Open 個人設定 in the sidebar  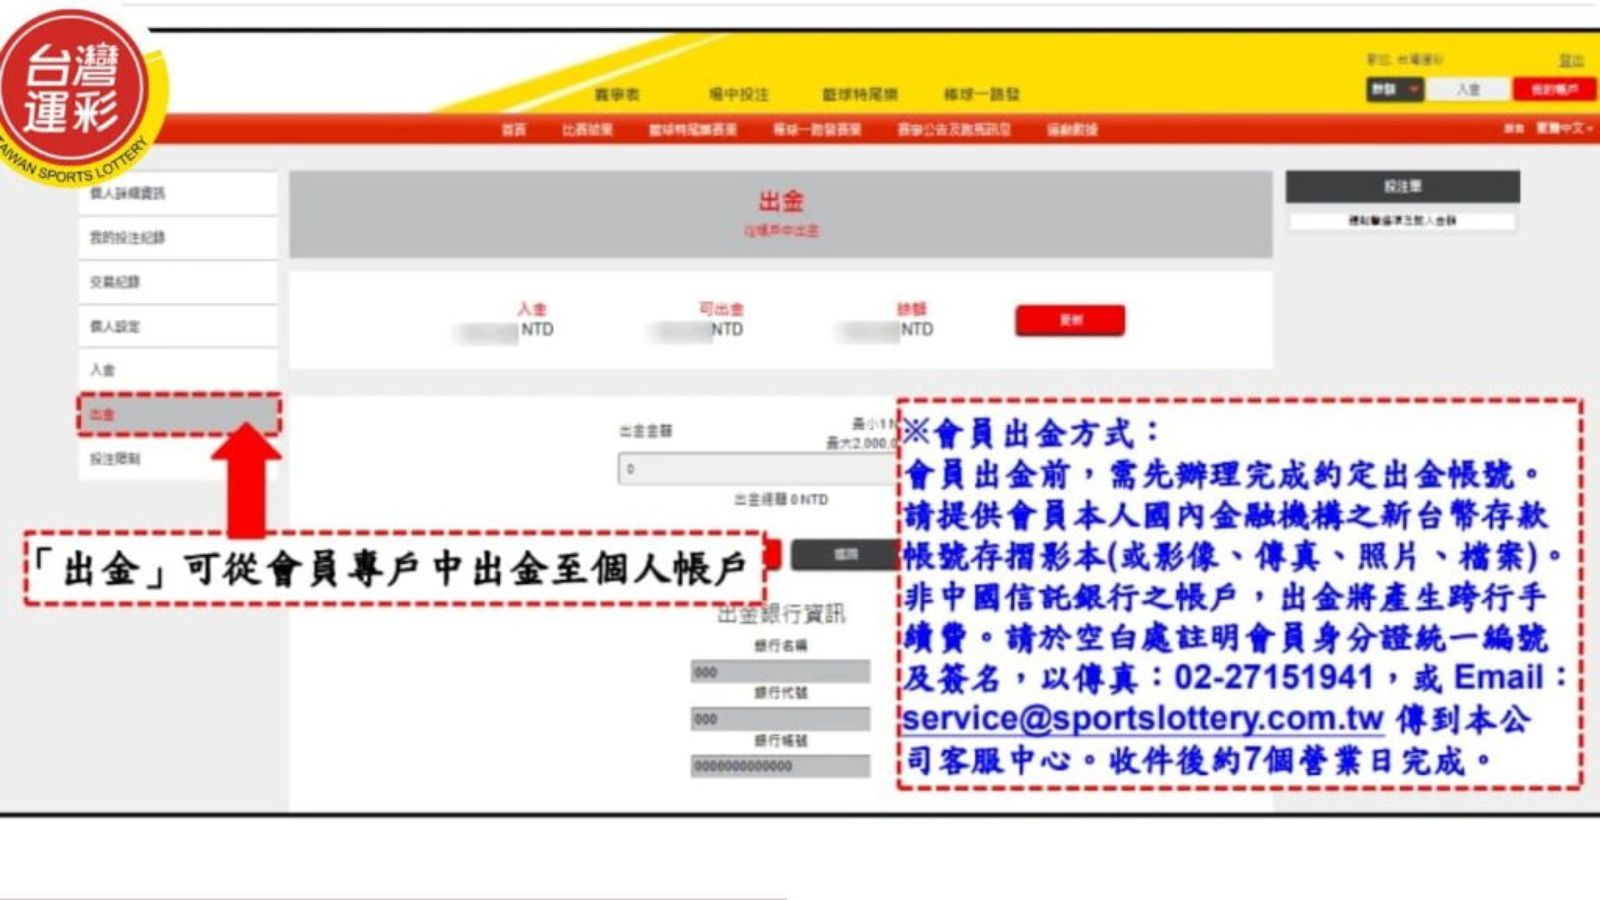[x=178, y=326]
